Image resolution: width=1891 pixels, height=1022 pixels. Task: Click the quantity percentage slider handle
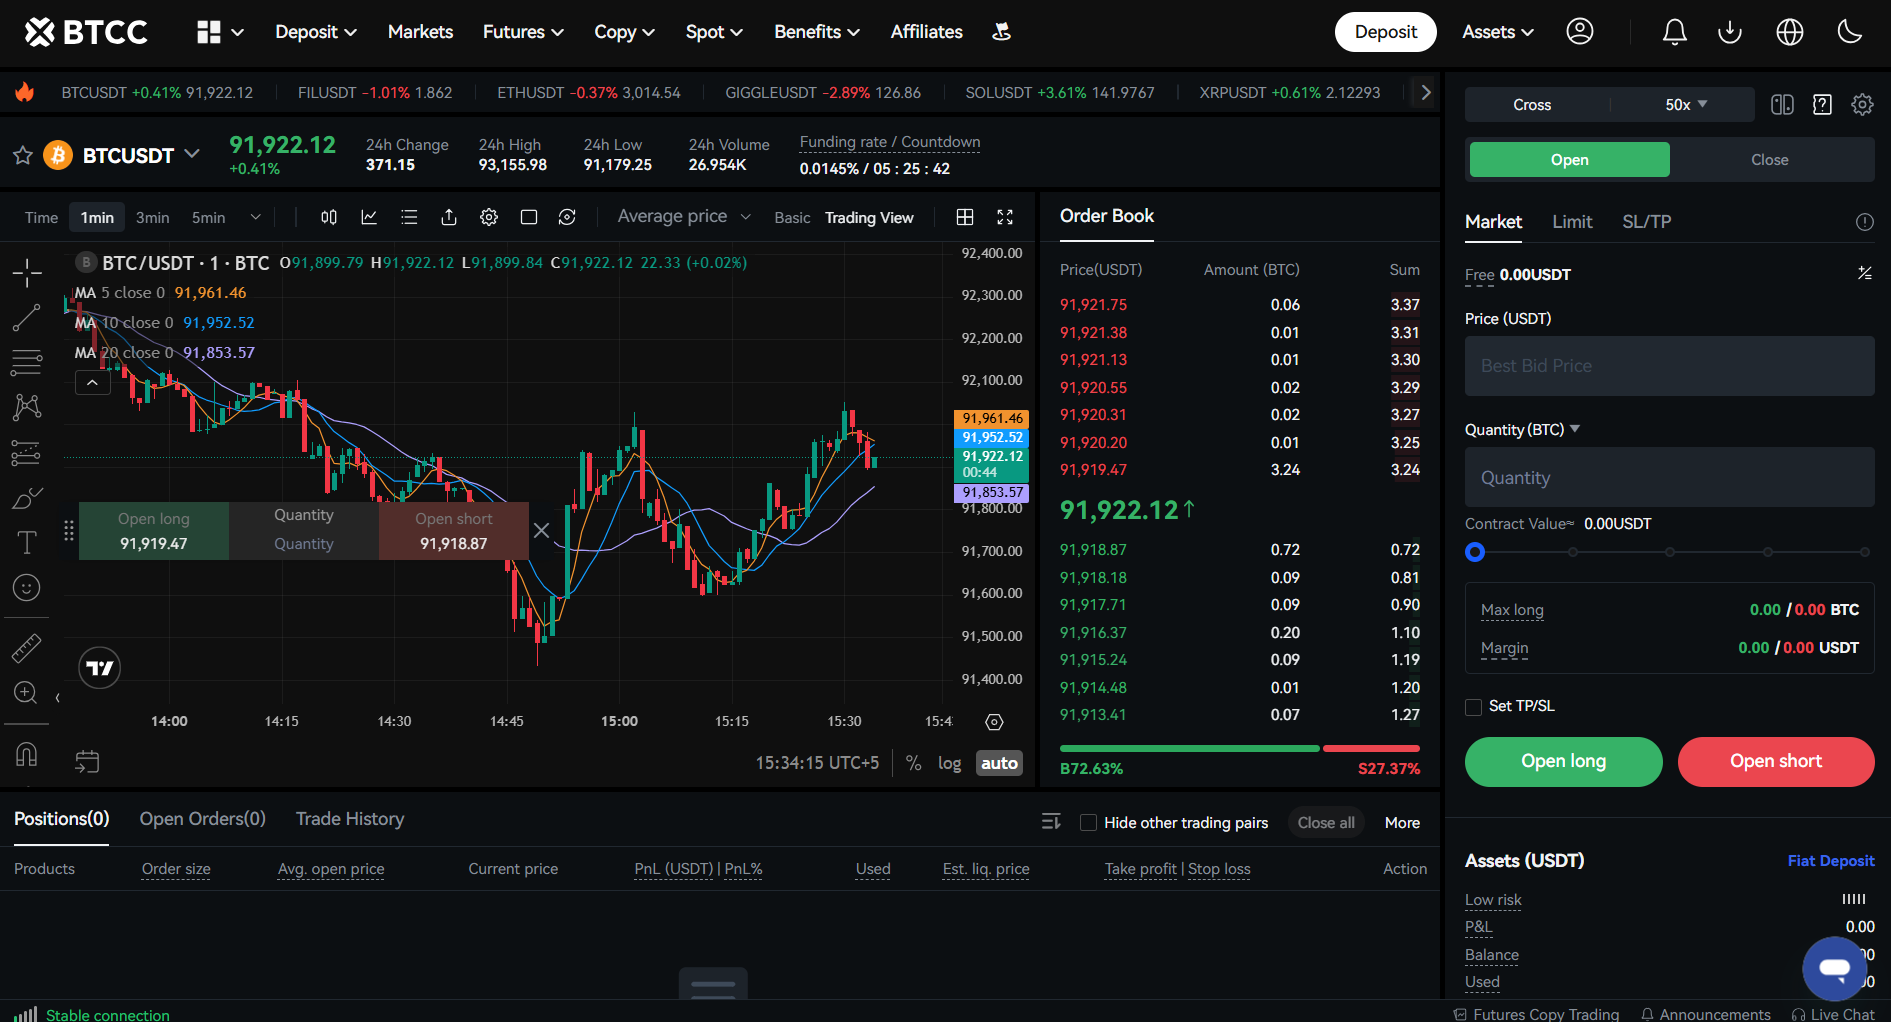(1475, 552)
